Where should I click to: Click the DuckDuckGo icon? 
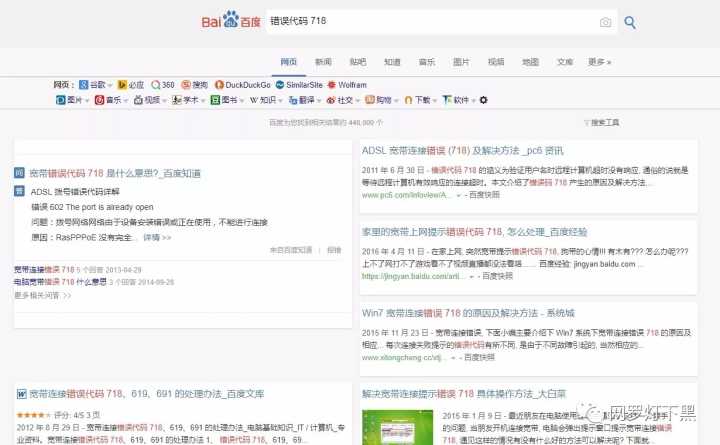pos(219,85)
